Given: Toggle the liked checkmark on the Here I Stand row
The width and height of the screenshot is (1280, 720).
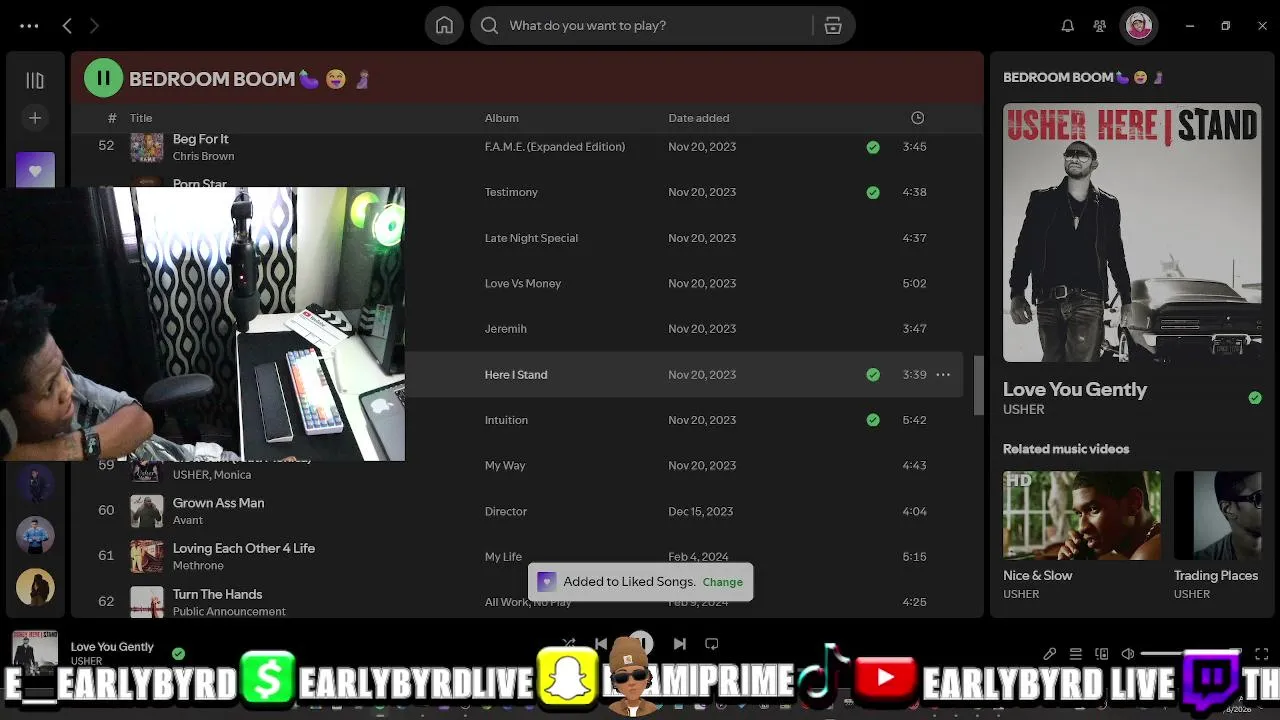Looking at the screenshot, I should click(x=873, y=374).
